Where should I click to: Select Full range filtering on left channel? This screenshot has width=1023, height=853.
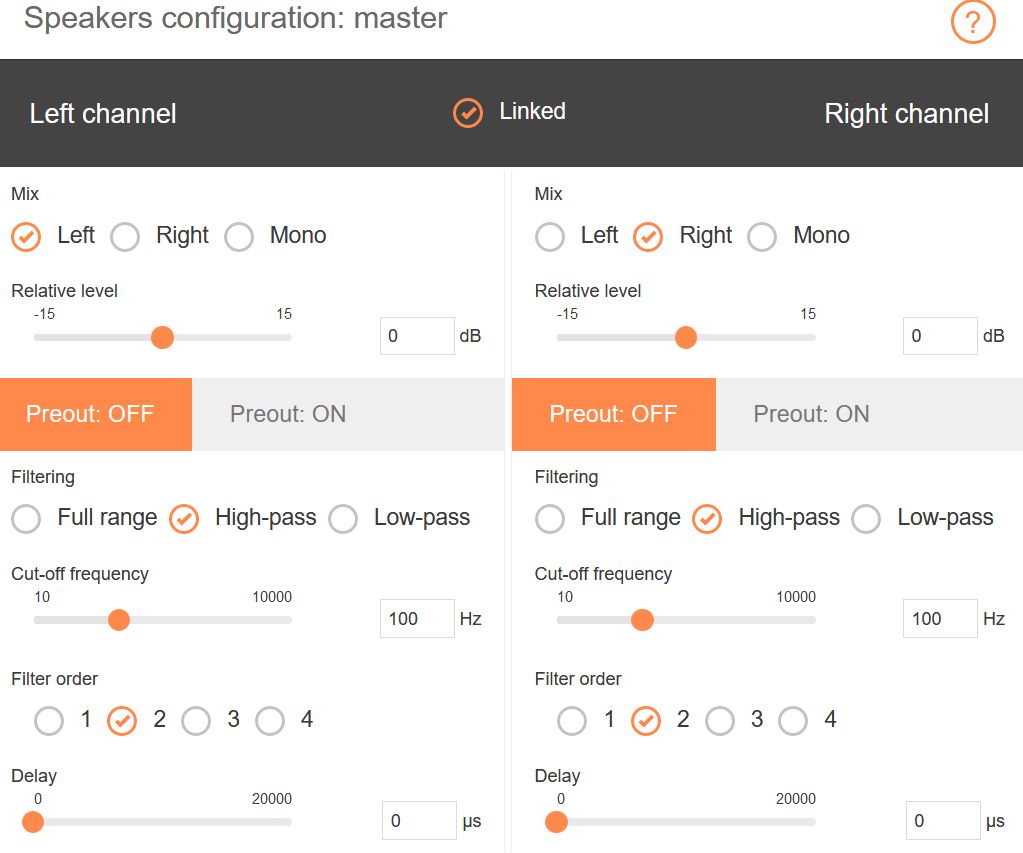coord(26,520)
